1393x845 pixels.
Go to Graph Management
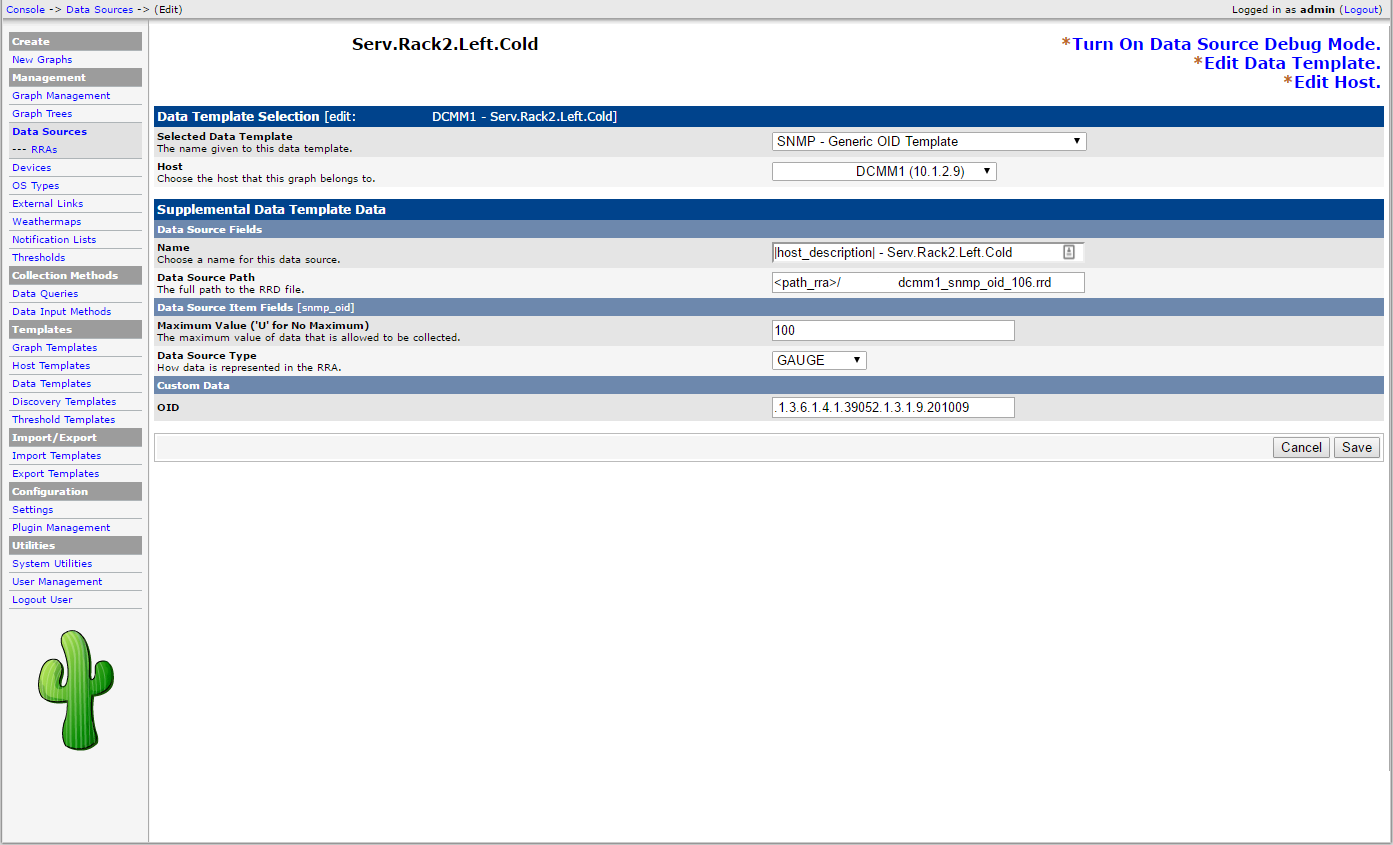pyautogui.click(x=61, y=96)
